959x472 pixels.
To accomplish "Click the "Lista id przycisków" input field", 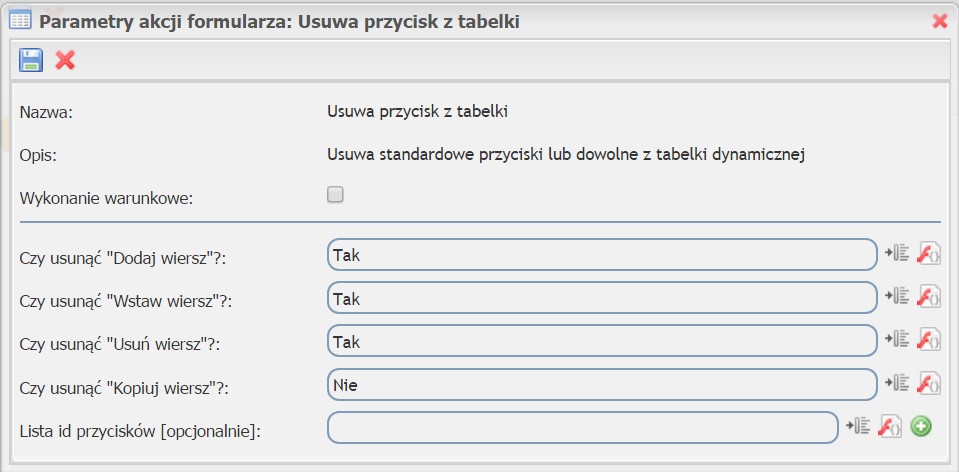I will [582, 427].
